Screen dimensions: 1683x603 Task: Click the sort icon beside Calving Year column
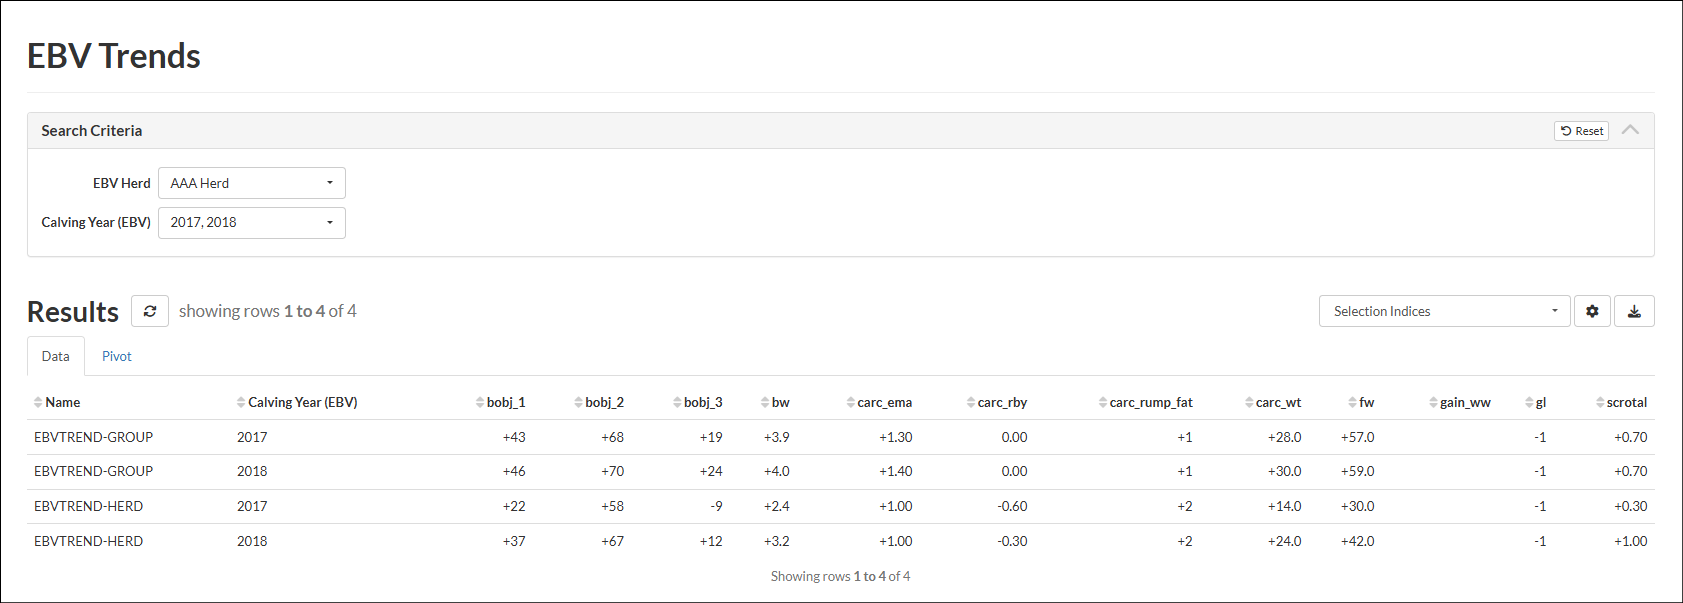pyautogui.click(x=241, y=402)
